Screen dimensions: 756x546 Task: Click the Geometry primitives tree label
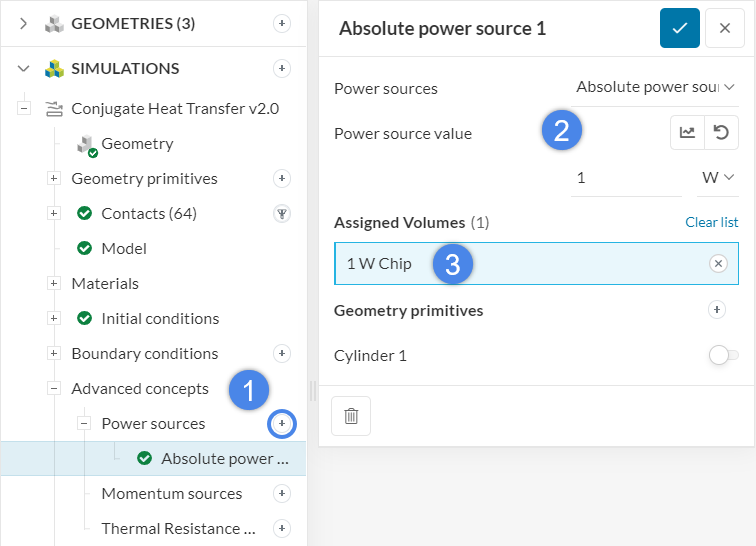144,178
